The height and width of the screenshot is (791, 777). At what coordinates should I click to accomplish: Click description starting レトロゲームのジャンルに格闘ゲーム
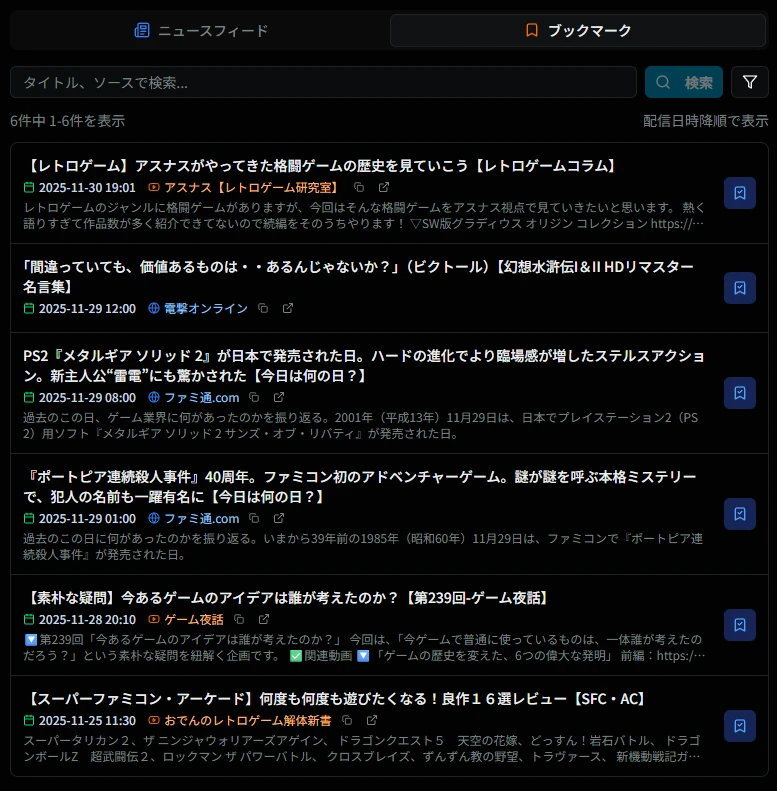364,215
